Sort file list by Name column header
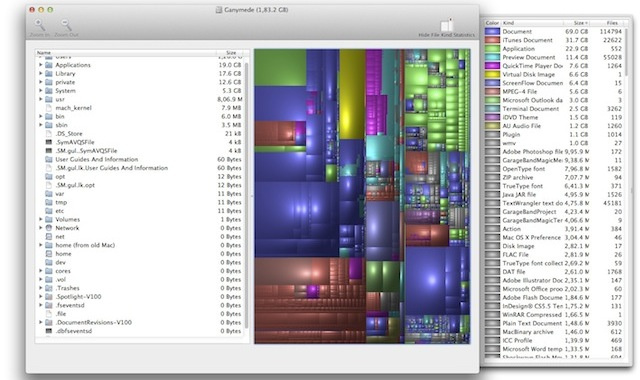Viewport: 640px width, 380px height. 126,53
